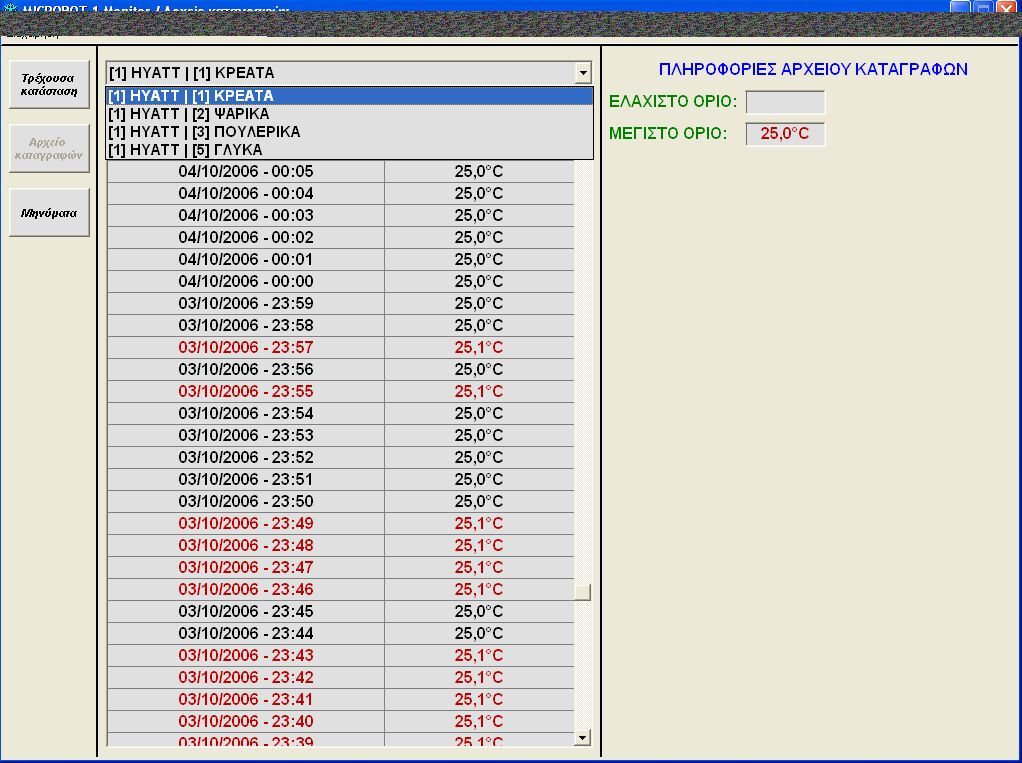This screenshot has height=763, width=1022.
Task: Click temperature value of 04/10/2006 - 00:05 row
Action: 479,171
